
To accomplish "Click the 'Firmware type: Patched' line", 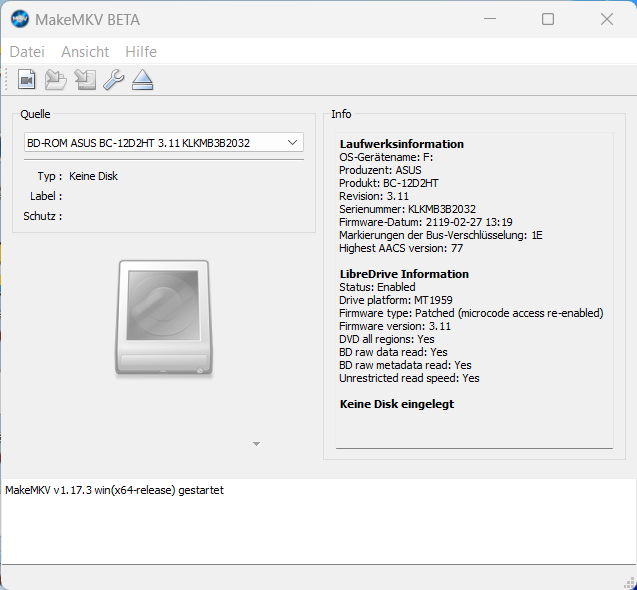I will click(x=471, y=313).
